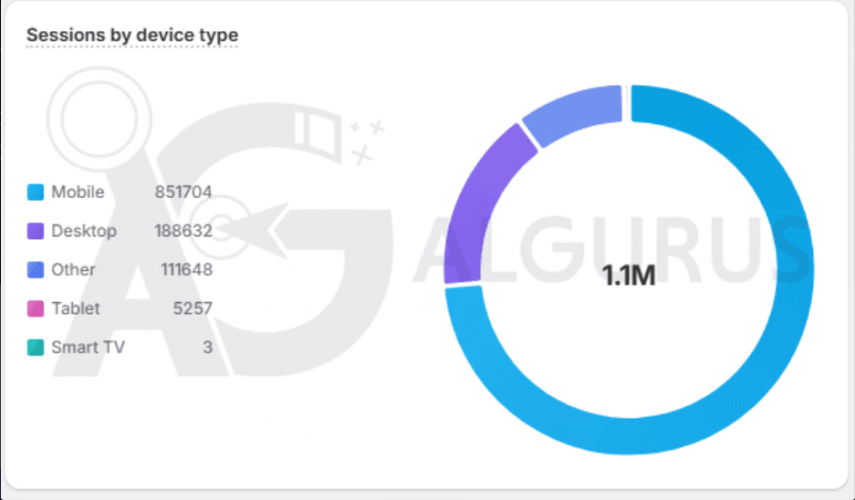Click the 1.1M total in donut center
Viewport: 855px width, 500px height.
[628, 276]
